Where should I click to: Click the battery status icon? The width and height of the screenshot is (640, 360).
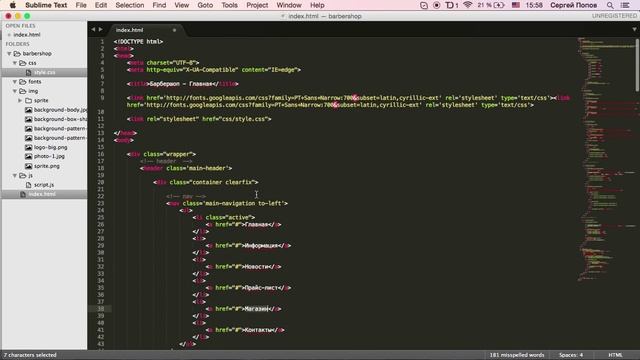[x=499, y=5]
